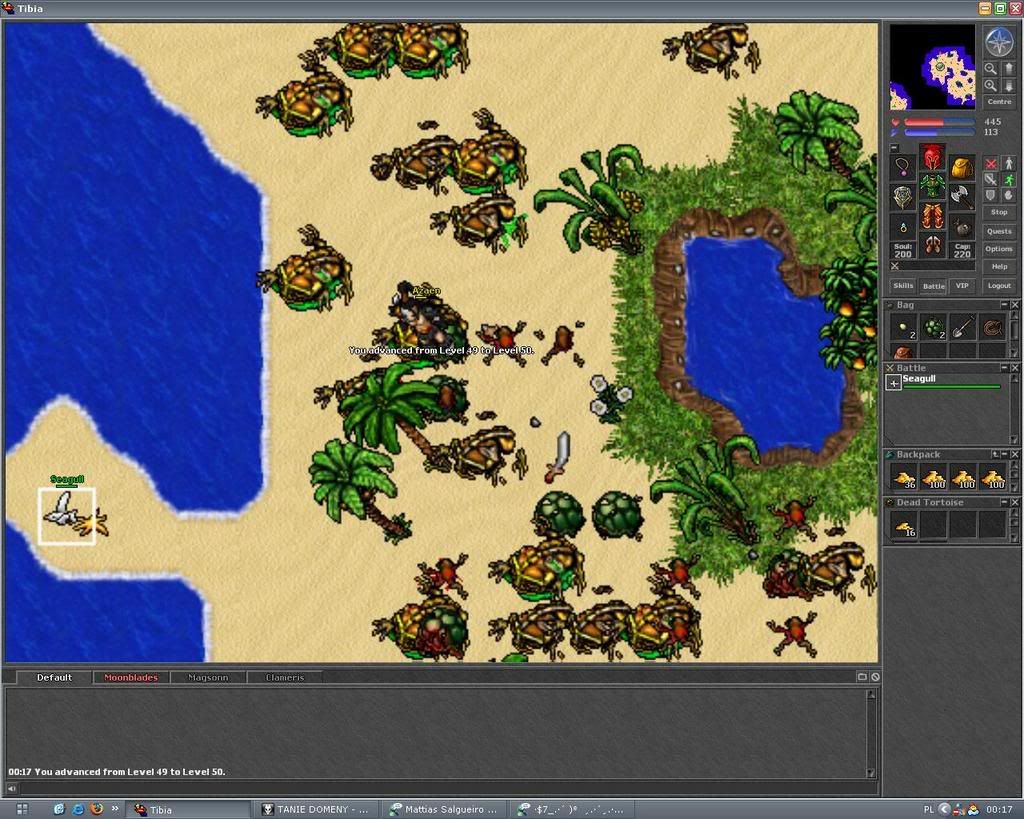Viewport: 1024px width, 819px height.
Task: Minimize the Backpack container panel
Action: click(x=1004, y=455)
